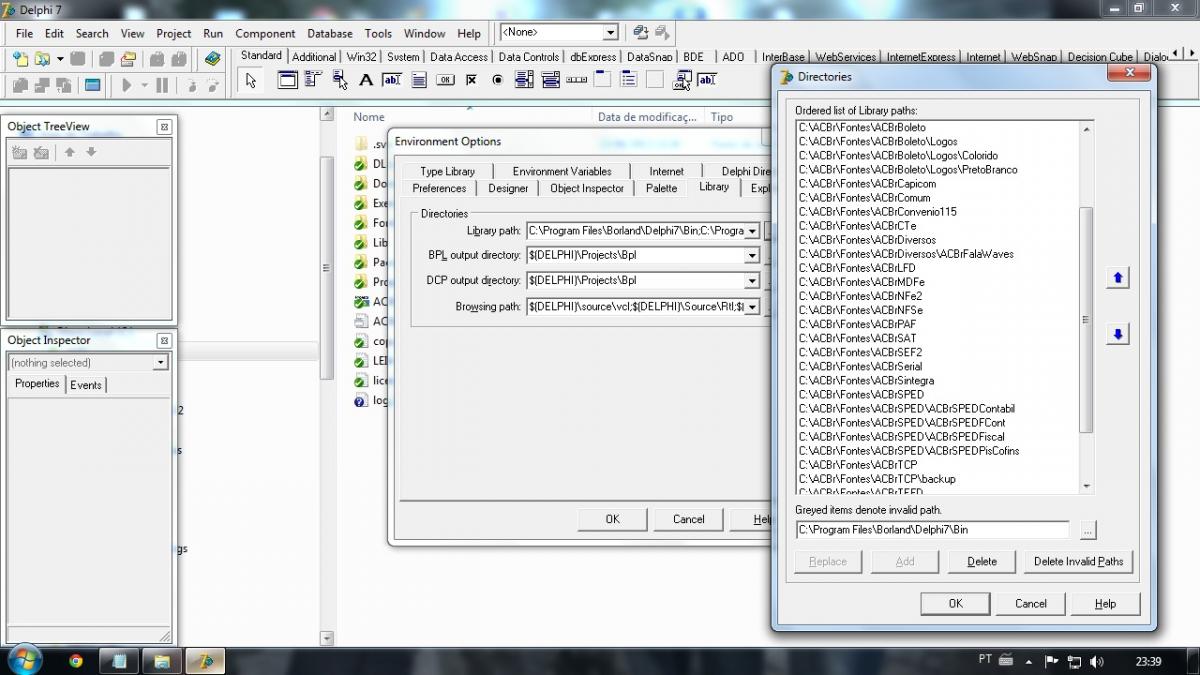Select the RadioGroup component icon

[629, 80]
